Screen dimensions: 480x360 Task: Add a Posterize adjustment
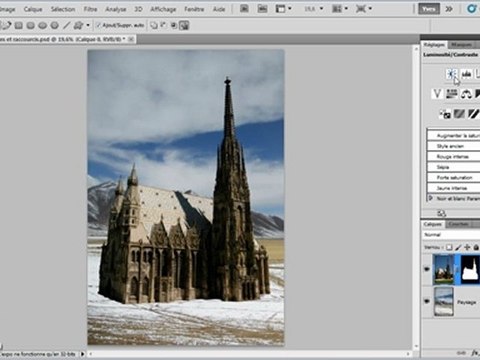[459, 114]
